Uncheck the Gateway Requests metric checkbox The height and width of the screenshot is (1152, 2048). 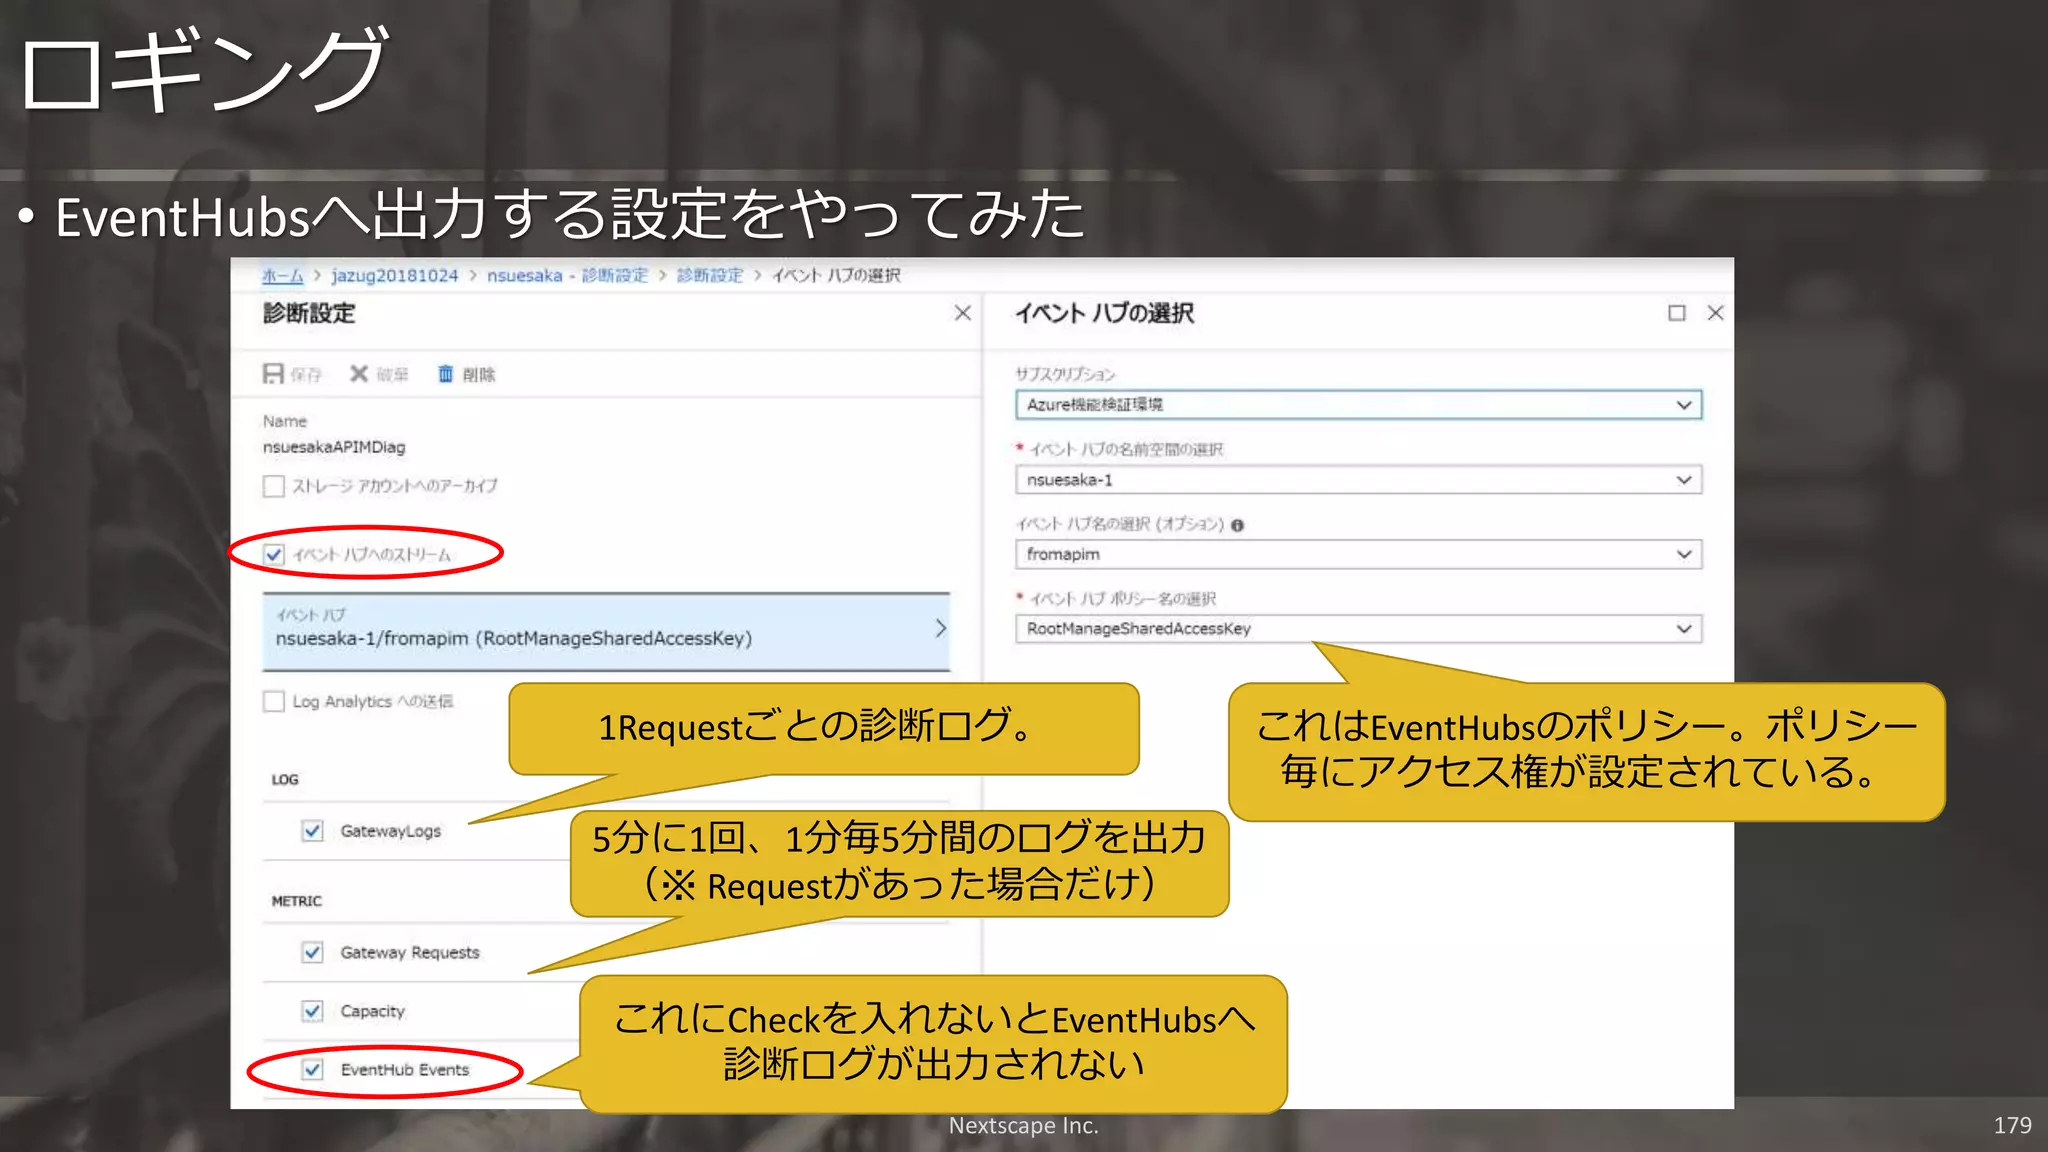(x=313, y=952)
